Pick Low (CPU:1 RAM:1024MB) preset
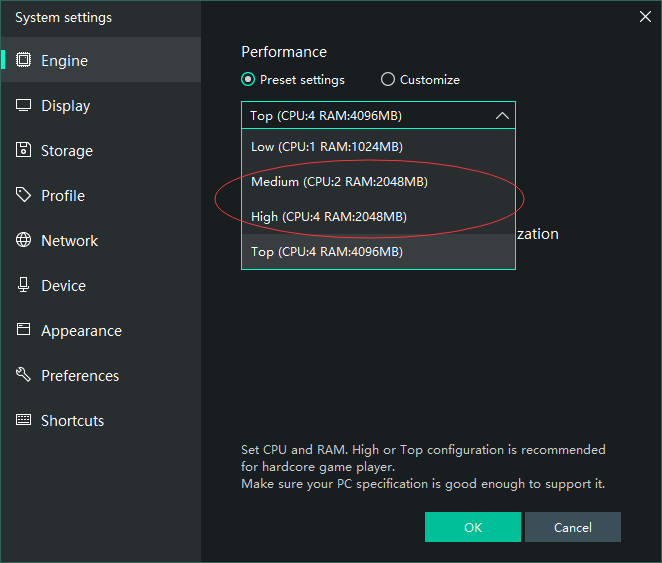Screen dimensions: 662x563 click(327, 147)
